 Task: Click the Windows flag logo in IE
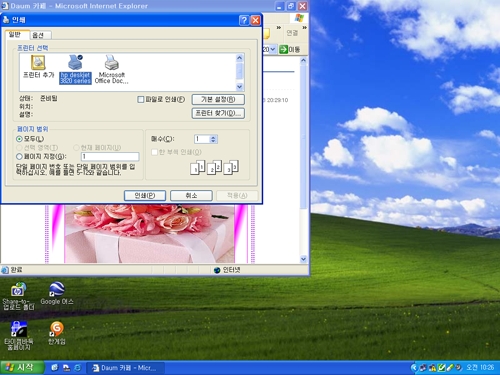tap(299, 18)
